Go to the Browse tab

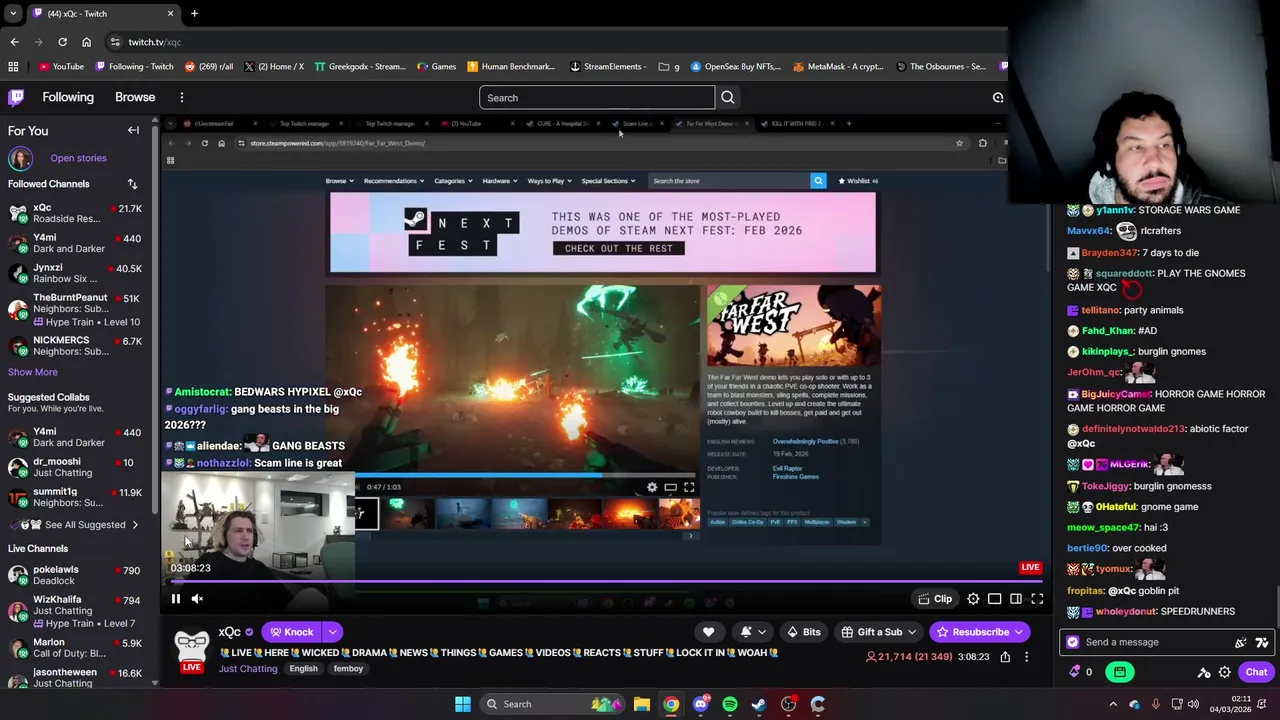(x=135, y=97)
